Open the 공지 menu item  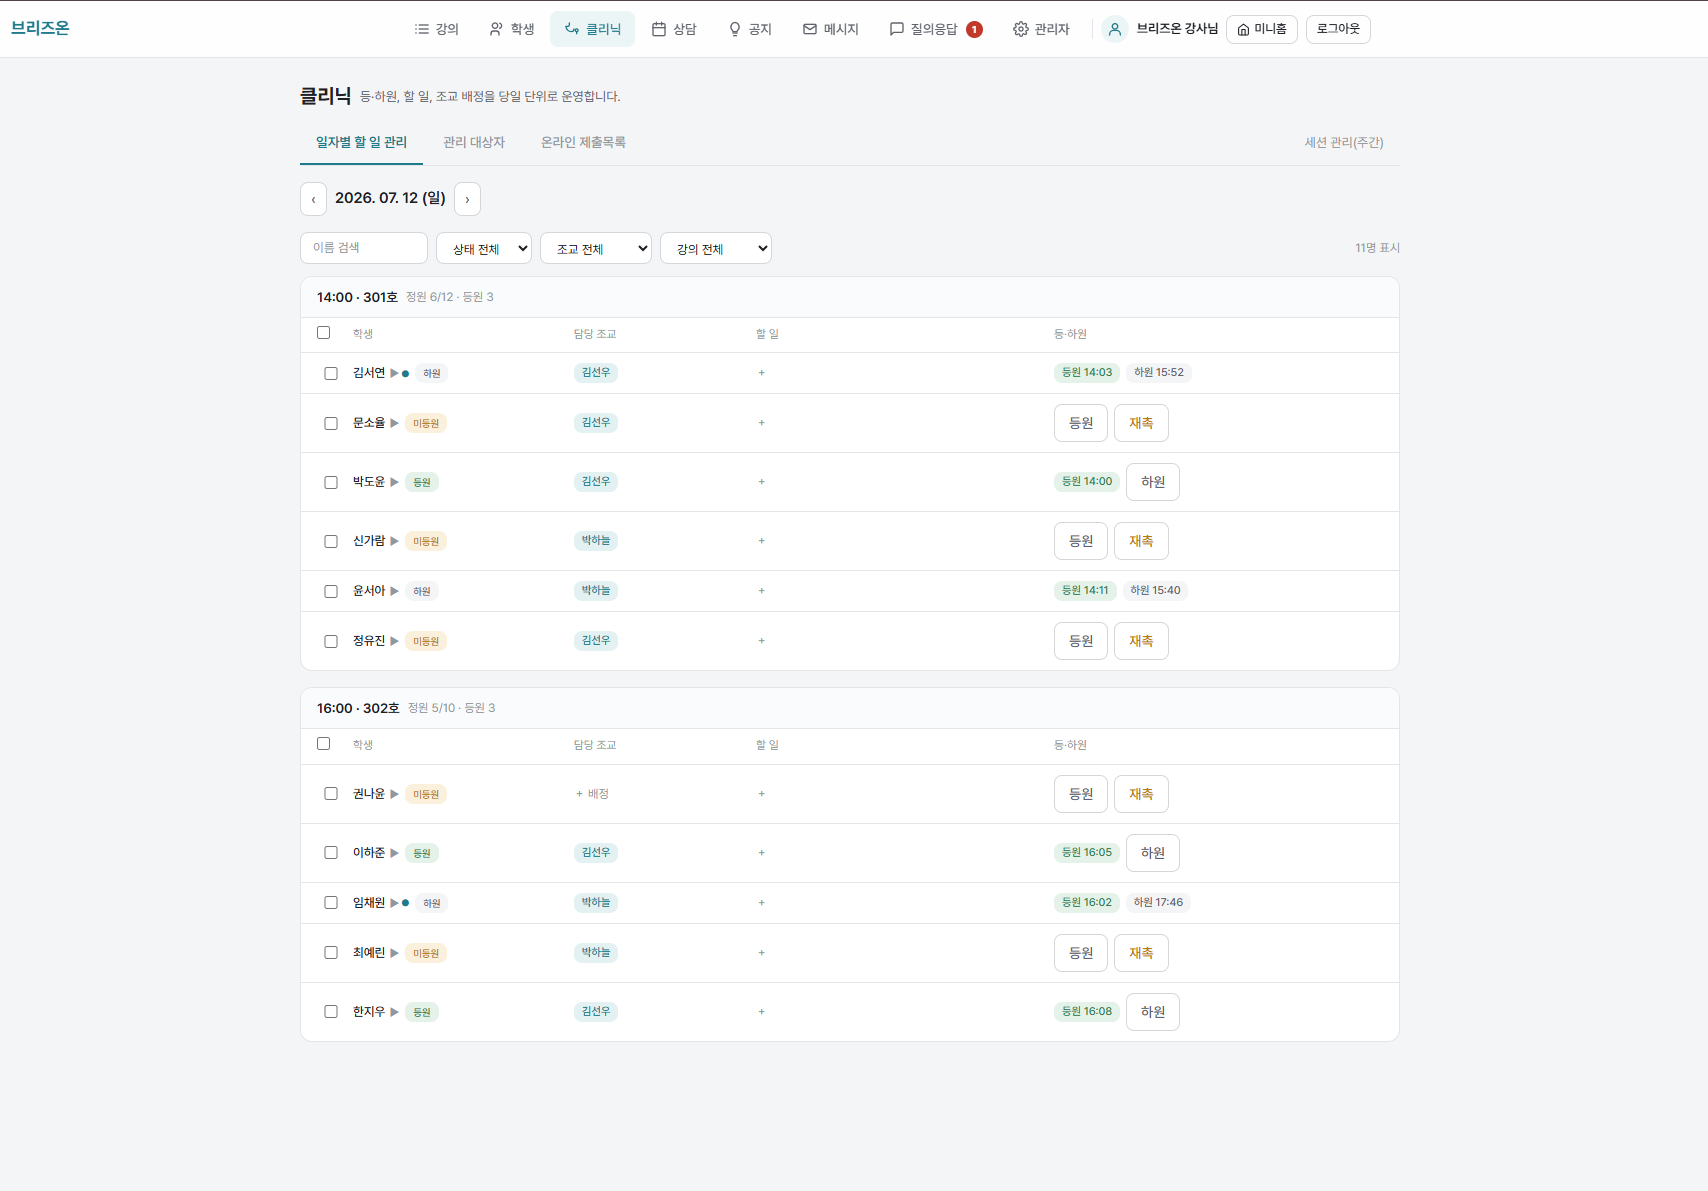[750, 29]
